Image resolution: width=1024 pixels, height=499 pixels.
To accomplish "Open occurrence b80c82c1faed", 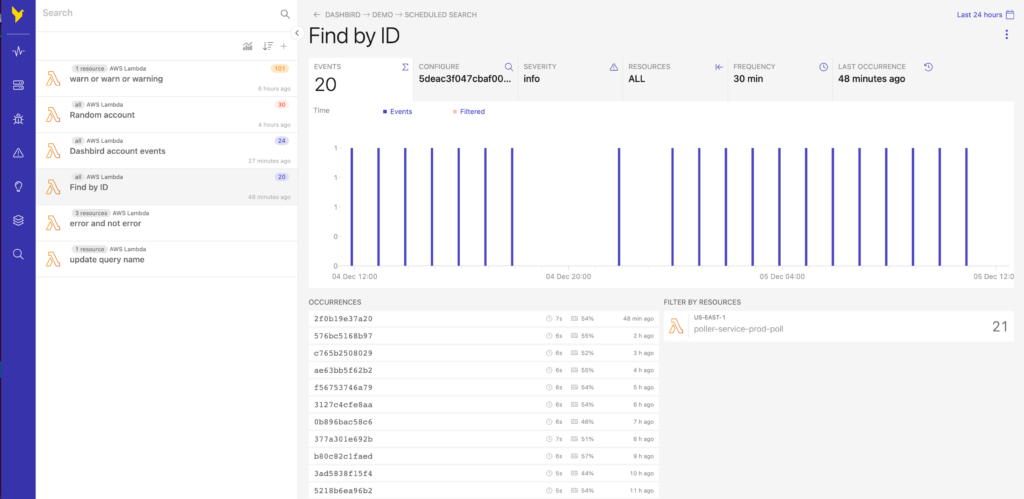I will [x=484, y=456].
